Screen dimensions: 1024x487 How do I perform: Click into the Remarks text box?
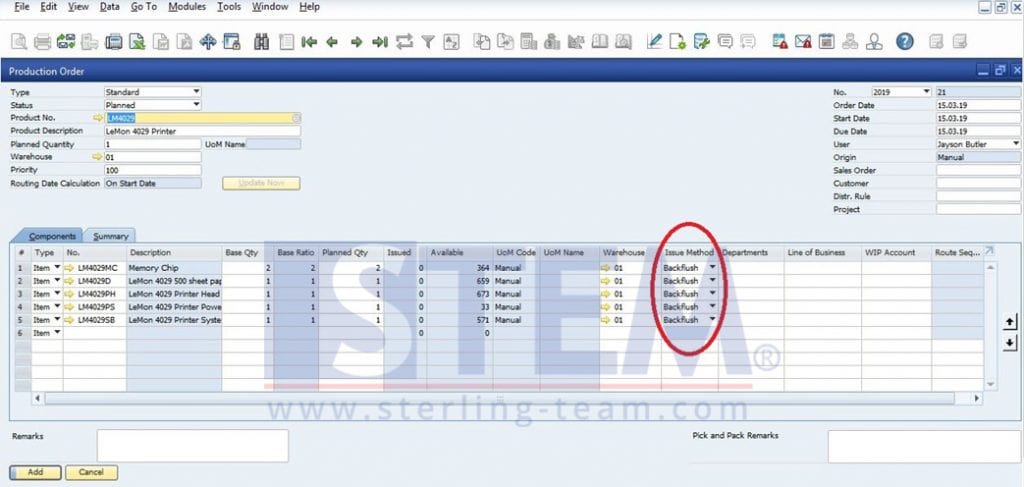(192, 446)
